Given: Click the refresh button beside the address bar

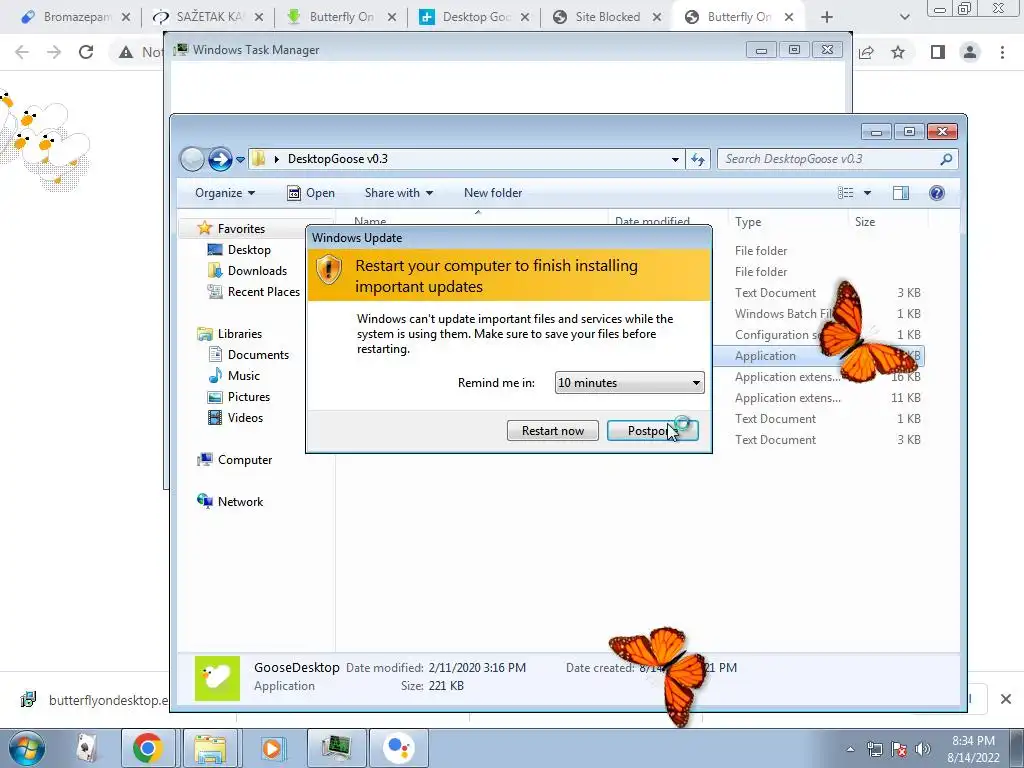Looking at the screenshot, I should 698,159.
